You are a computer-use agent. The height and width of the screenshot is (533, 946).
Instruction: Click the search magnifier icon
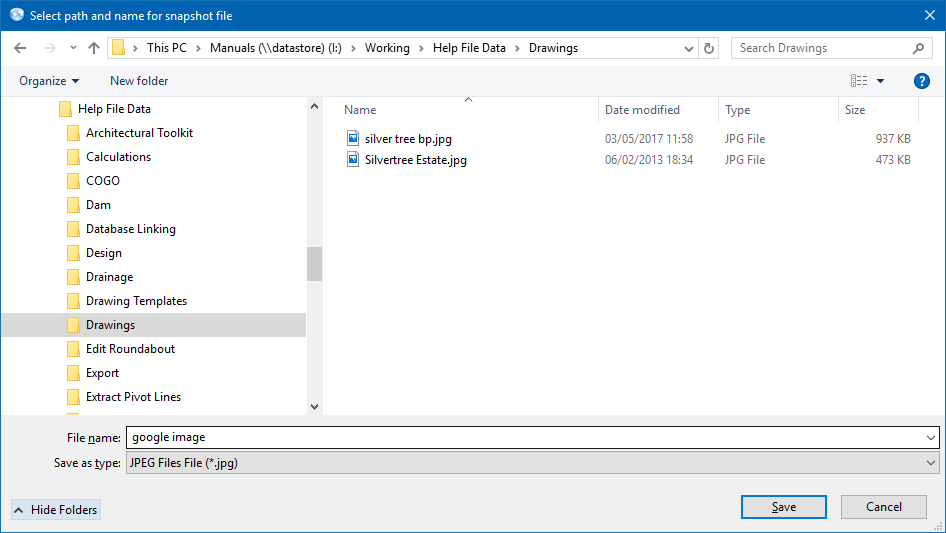(918, 48)
